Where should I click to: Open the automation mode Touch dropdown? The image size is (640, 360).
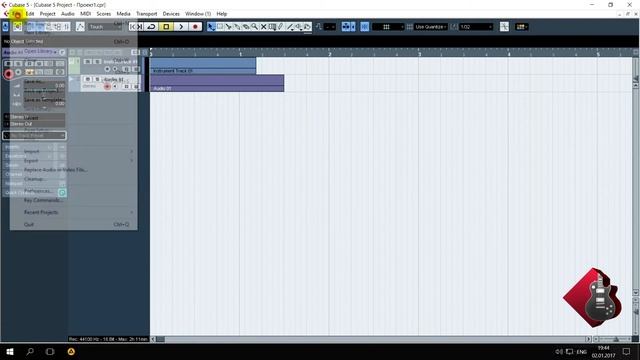[104, 27]
